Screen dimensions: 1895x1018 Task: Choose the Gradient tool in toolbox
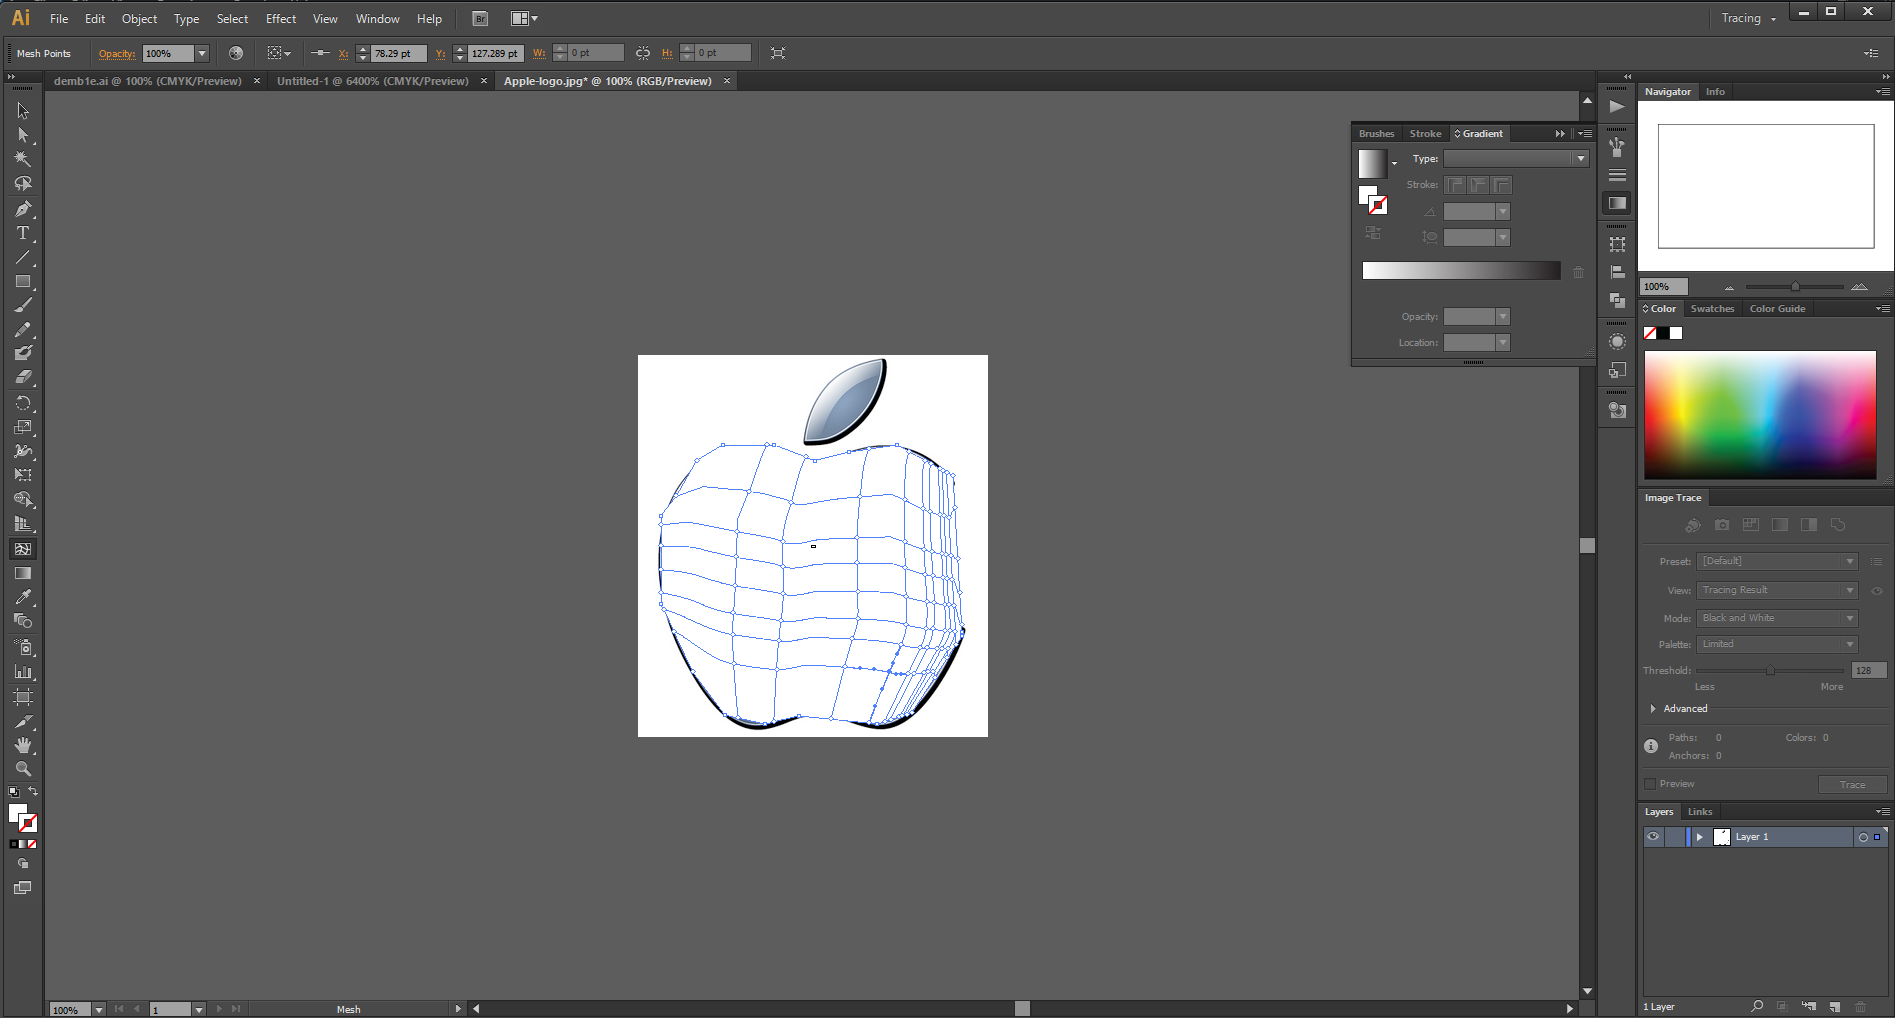[x=22, y=573]
